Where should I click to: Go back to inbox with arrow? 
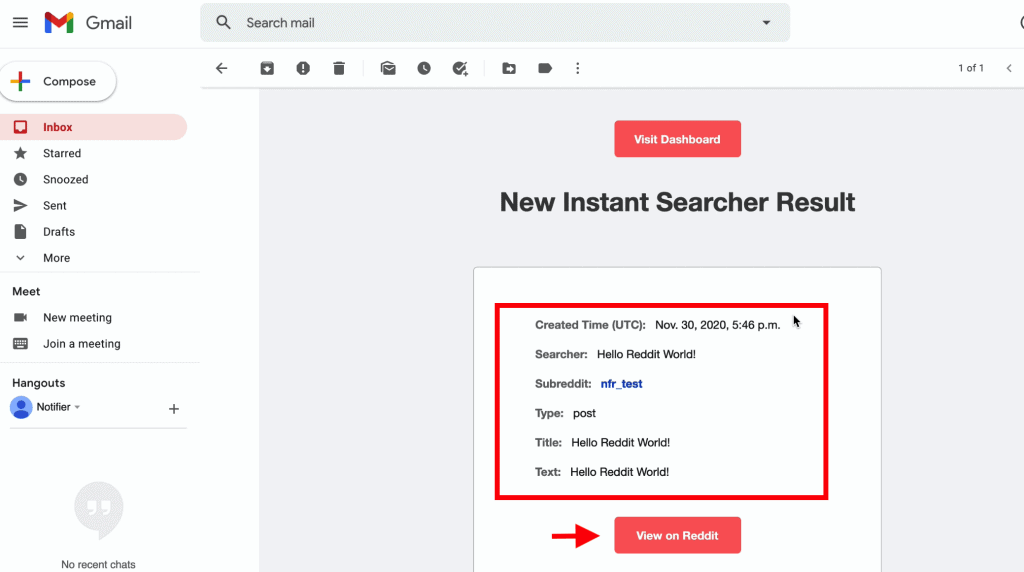tap(222, 68)
